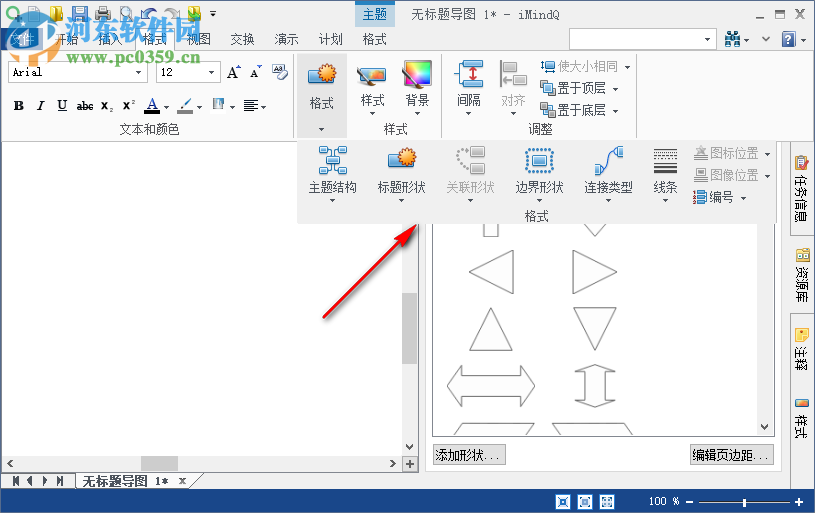Decrease font size with small A icon
This screenshot has width=815, height=513.
click(256, 72)
